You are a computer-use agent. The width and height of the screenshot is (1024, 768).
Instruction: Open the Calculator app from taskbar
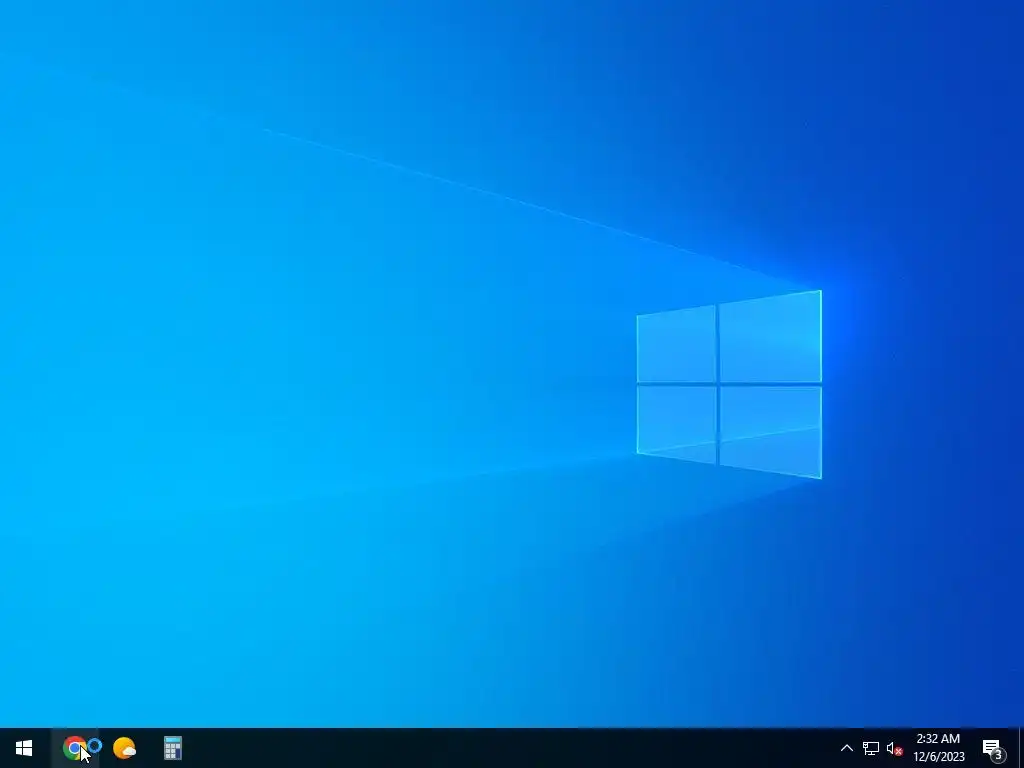pos(172,748)
